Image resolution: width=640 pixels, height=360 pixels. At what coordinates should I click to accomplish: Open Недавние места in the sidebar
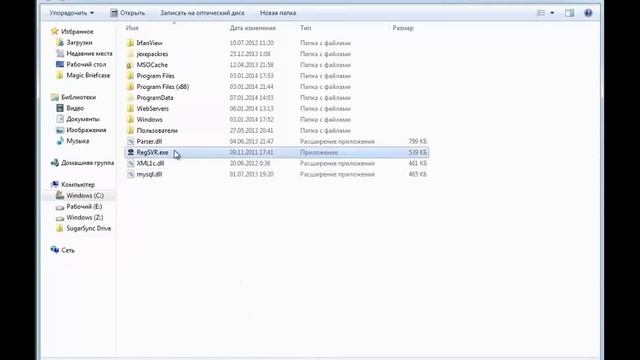89,53
